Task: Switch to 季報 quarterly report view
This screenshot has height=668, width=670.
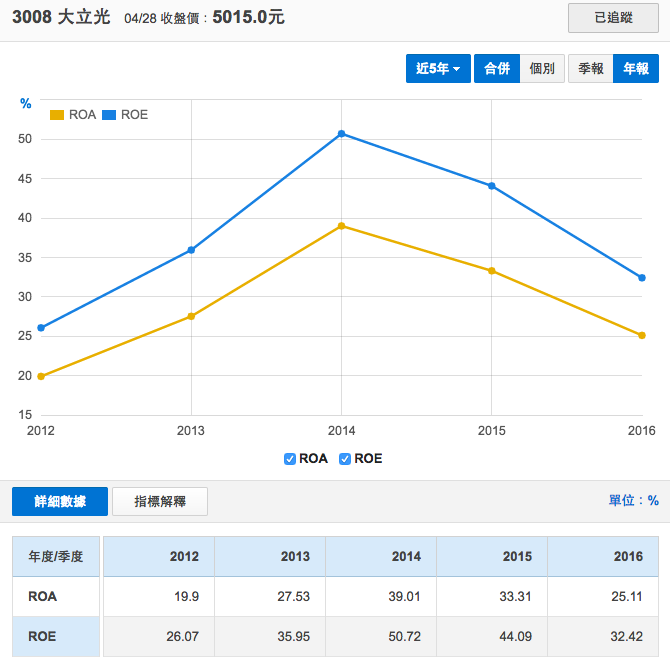Action: (590, 69)
